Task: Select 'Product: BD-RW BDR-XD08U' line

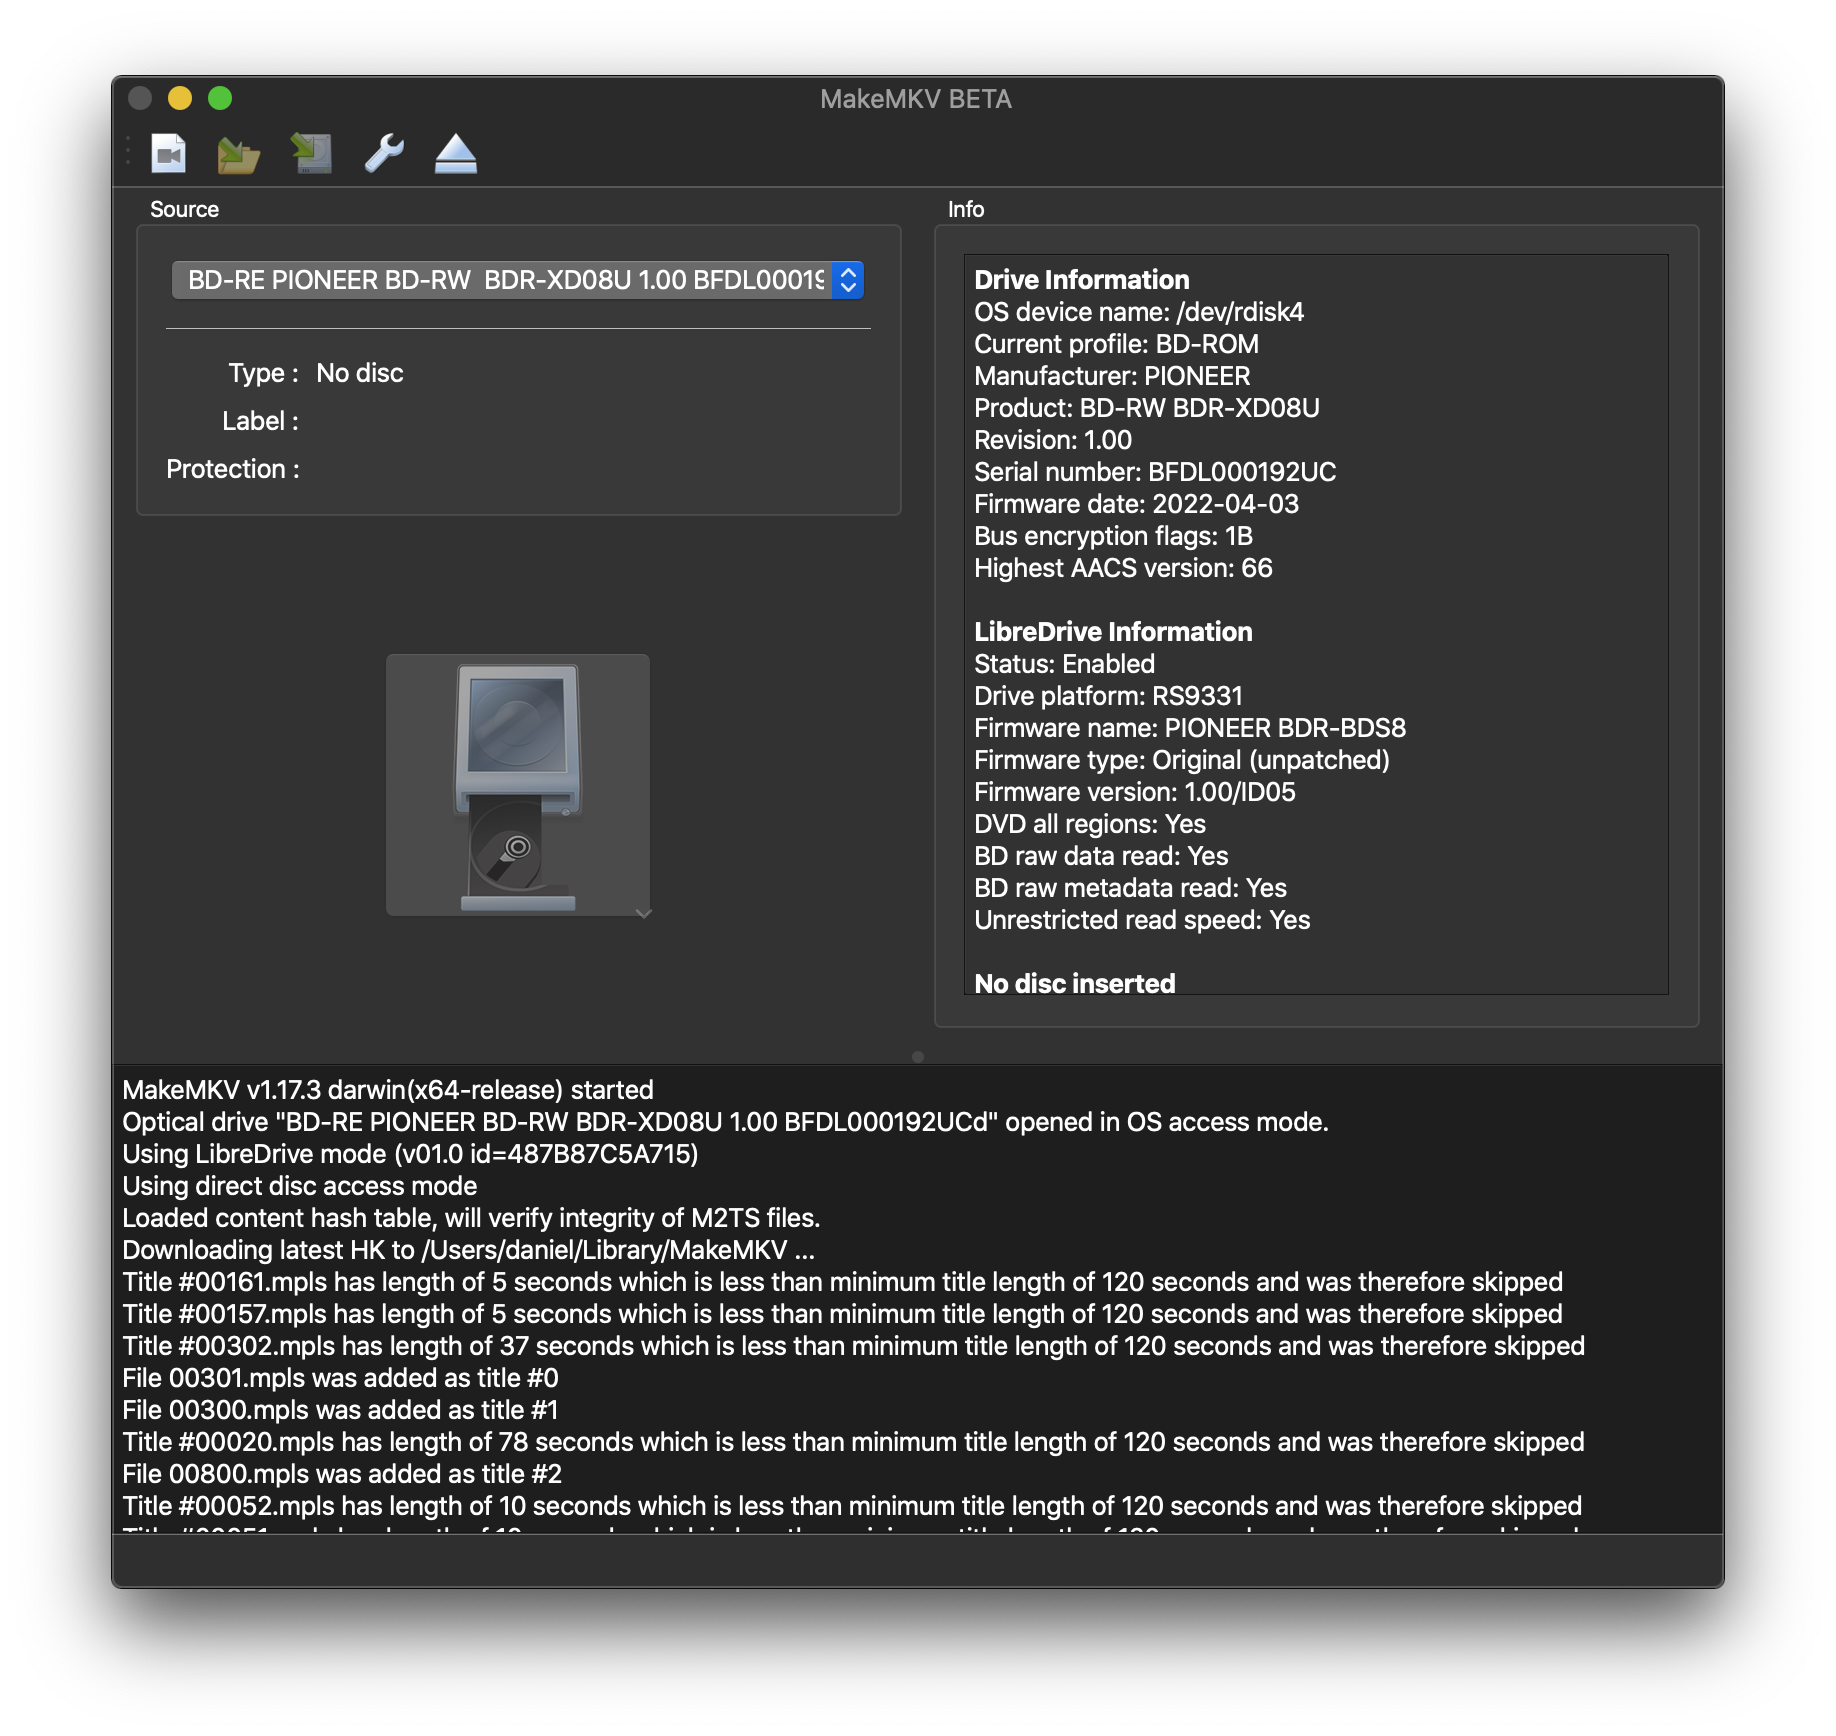Action: (x=1147, y=408)
